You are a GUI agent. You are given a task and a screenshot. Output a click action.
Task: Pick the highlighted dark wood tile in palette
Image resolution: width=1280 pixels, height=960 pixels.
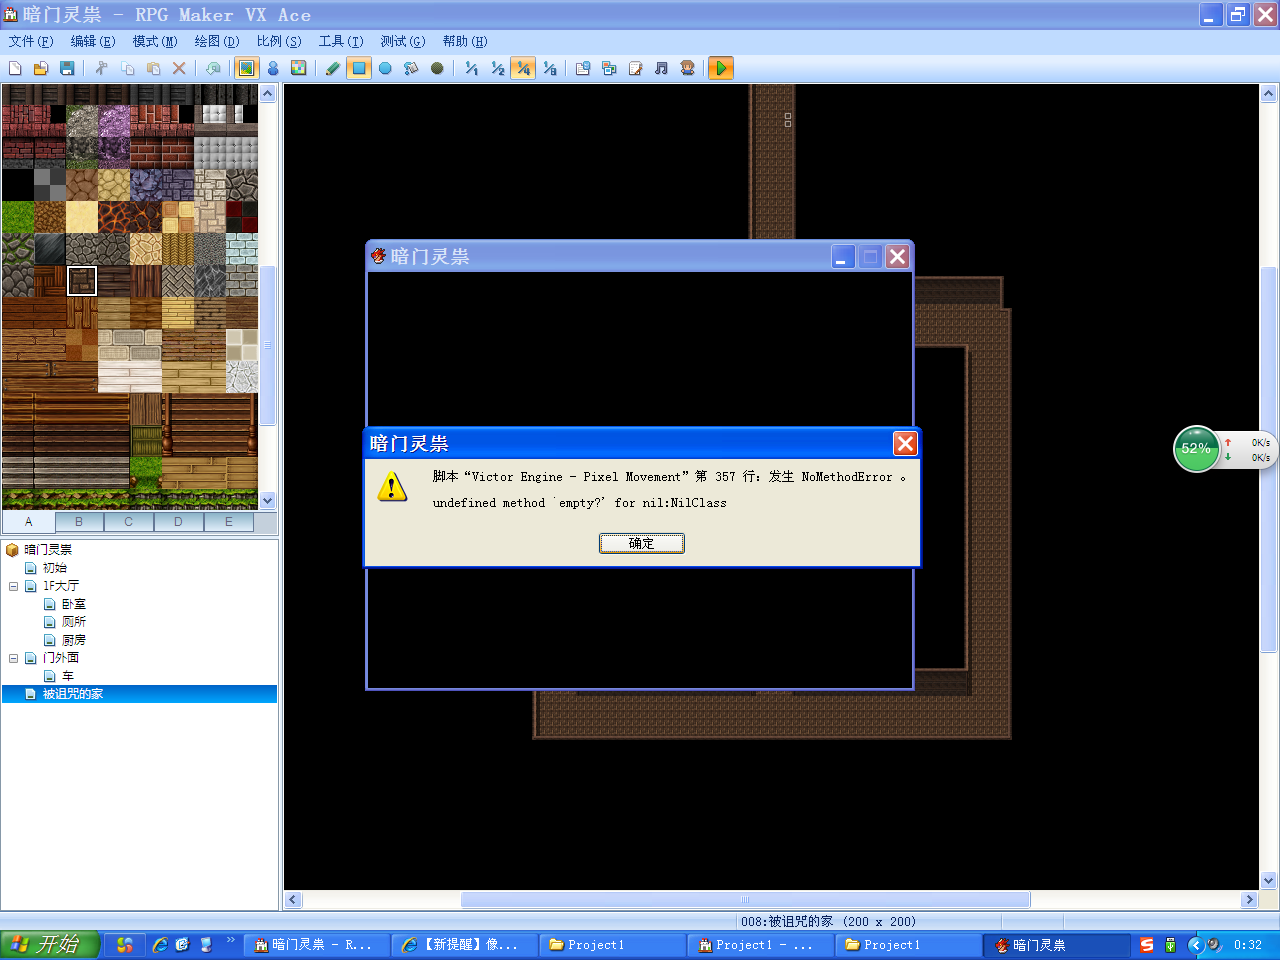click(82, 281)
